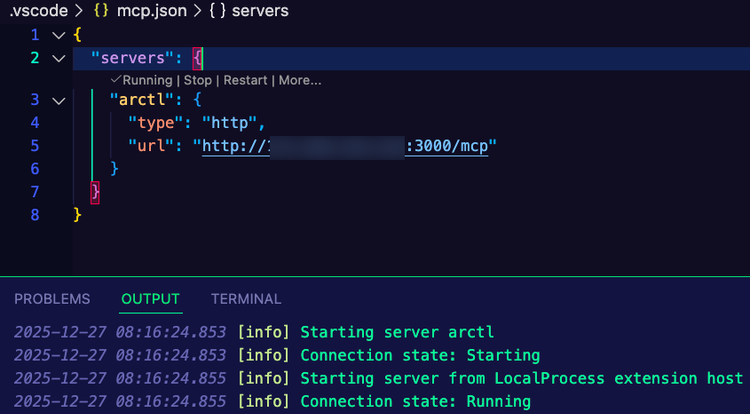Click line number 3 in the gutter
750x414 pixels.
tap(35, 100)
